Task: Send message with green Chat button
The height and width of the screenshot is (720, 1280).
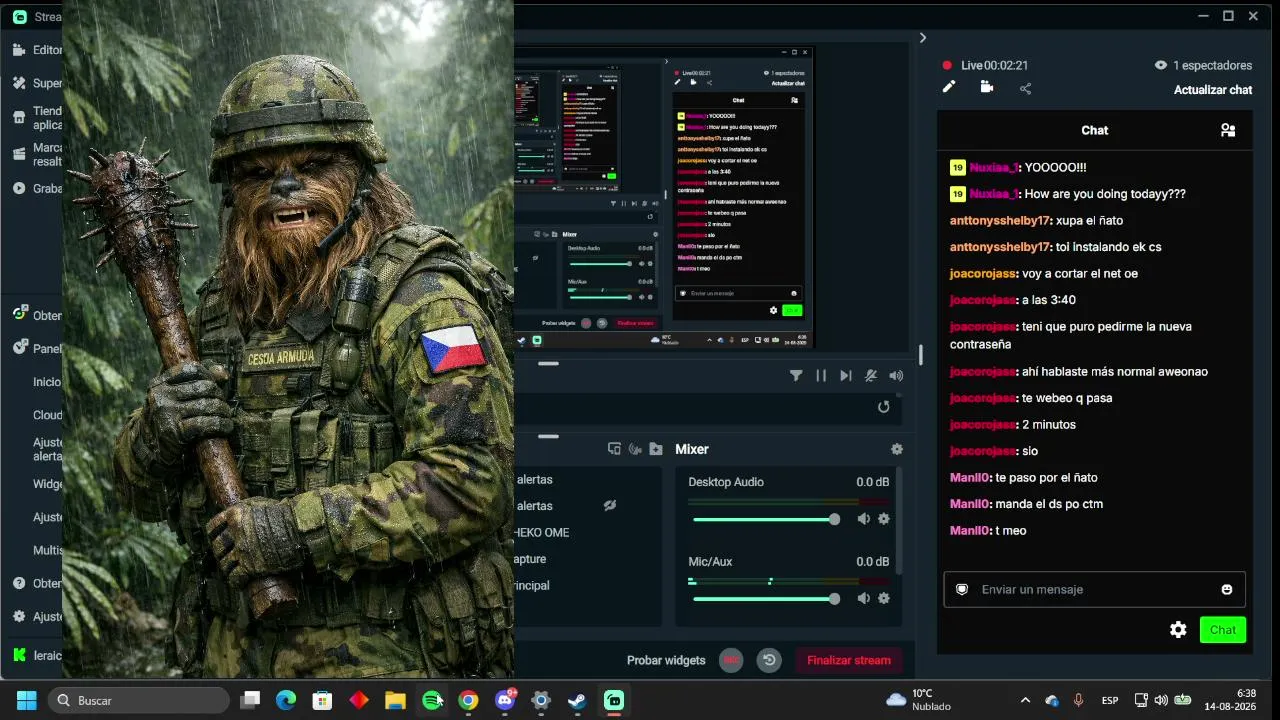Action: pos(1223,630)
